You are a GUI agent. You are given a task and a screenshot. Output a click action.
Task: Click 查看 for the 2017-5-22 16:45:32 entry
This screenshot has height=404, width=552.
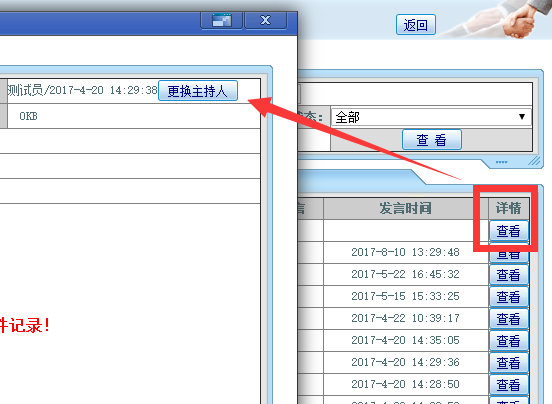coord(509,275)
